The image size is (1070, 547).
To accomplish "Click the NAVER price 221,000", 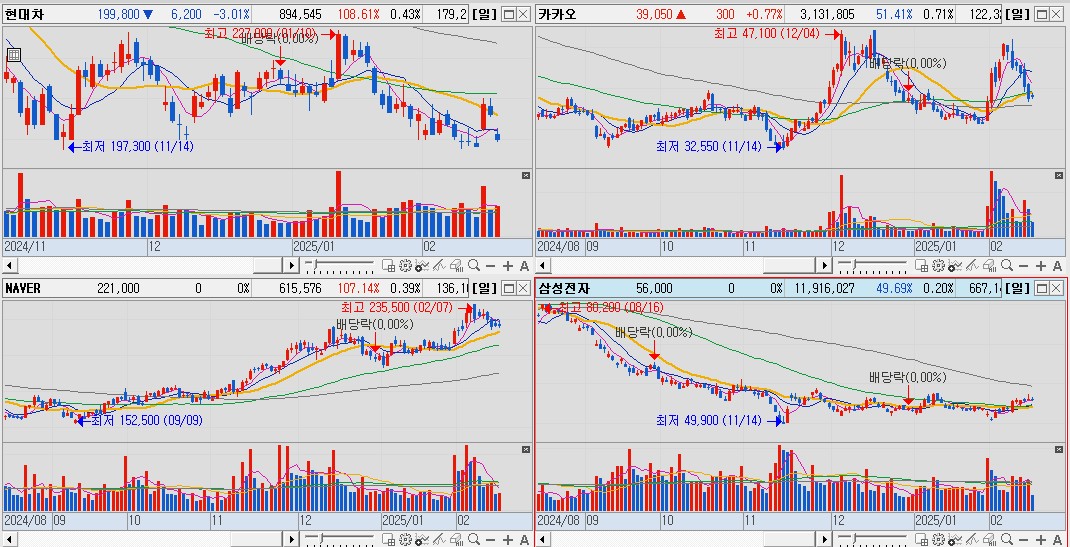I will pyautogui.click(x=118, y=288).
